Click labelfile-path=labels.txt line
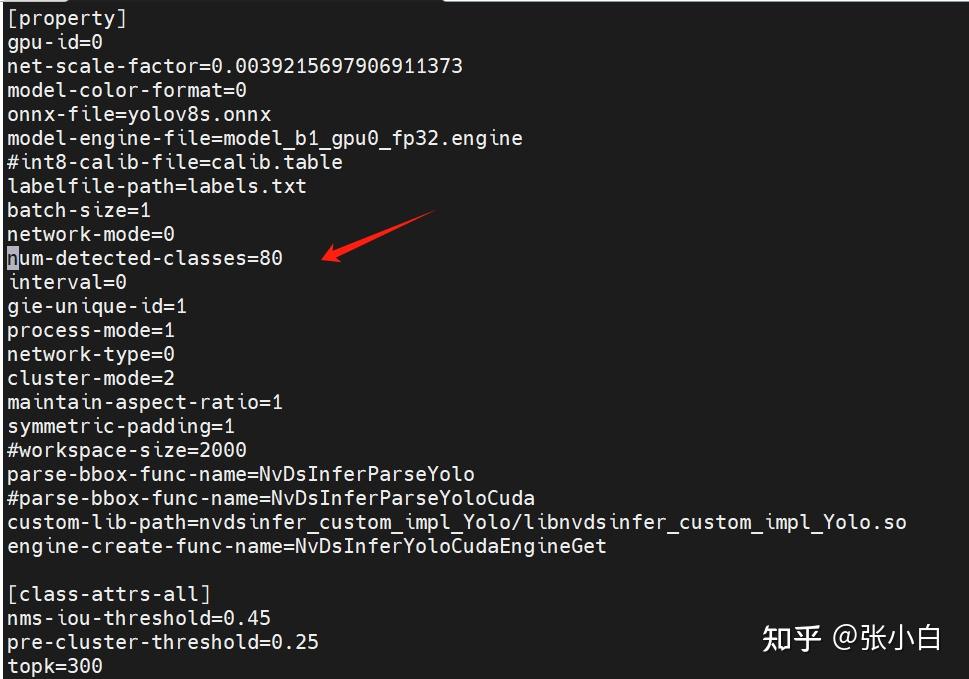The width and height of the screenshot is (969, 679). click(157, 187)
